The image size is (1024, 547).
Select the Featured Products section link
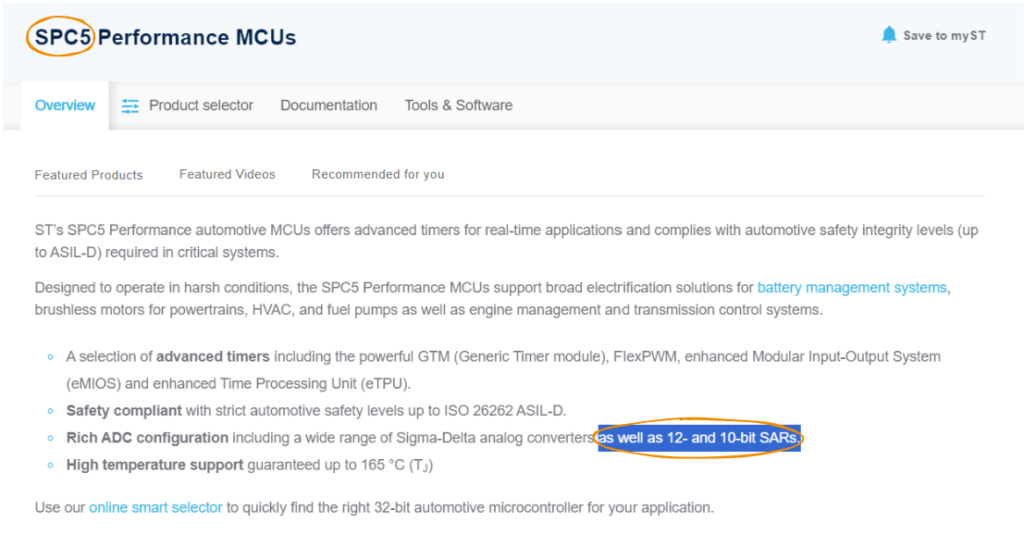[x=88, y=175]
